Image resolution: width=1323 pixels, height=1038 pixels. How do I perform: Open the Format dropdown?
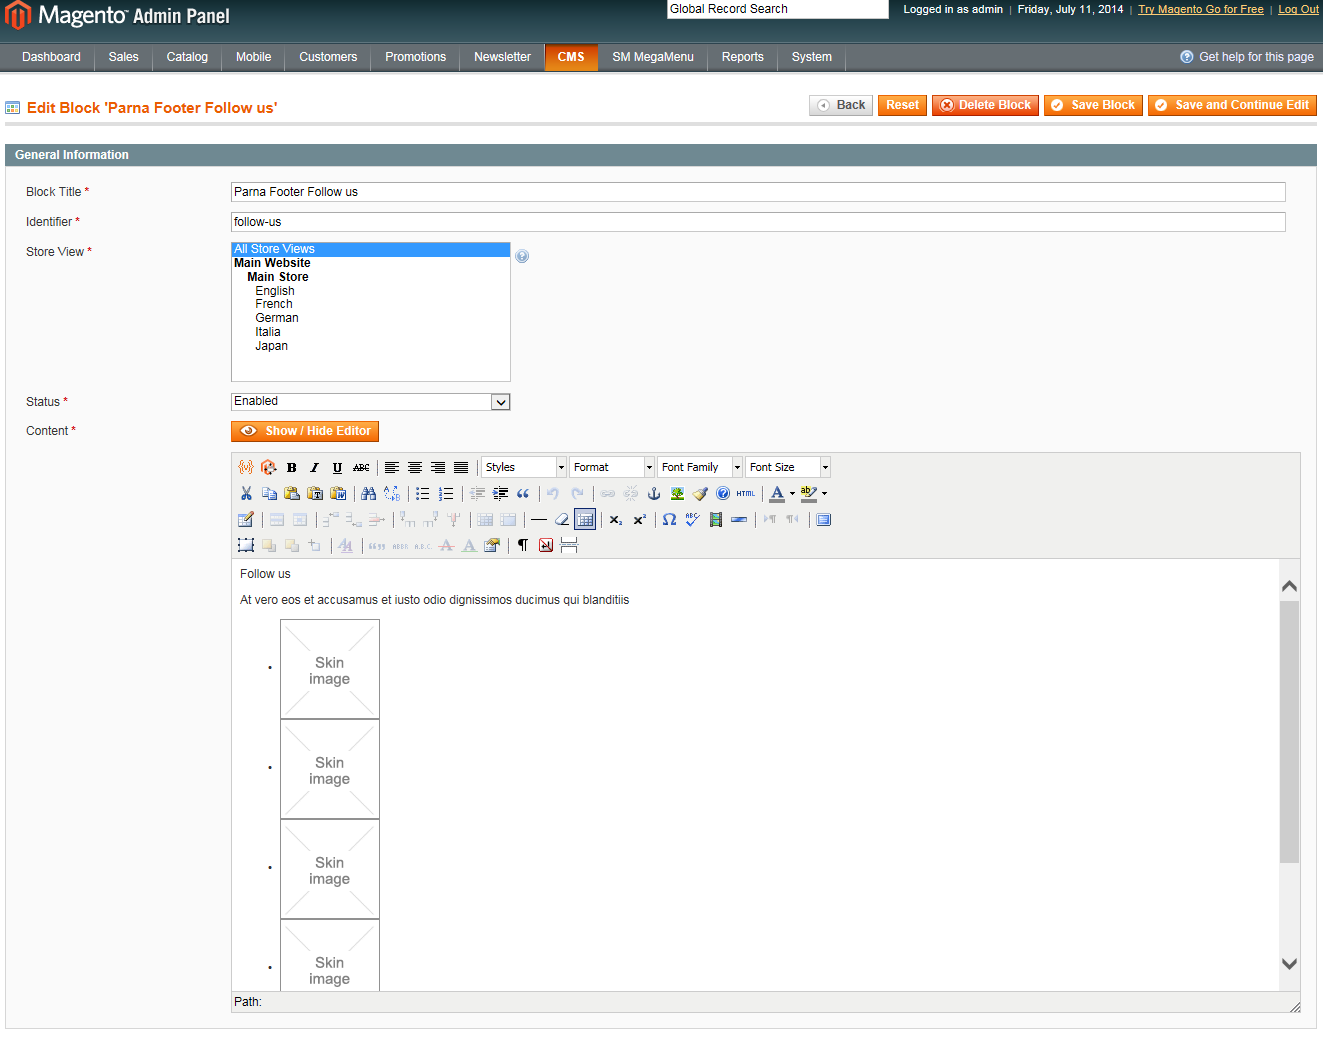pos(612,467)
